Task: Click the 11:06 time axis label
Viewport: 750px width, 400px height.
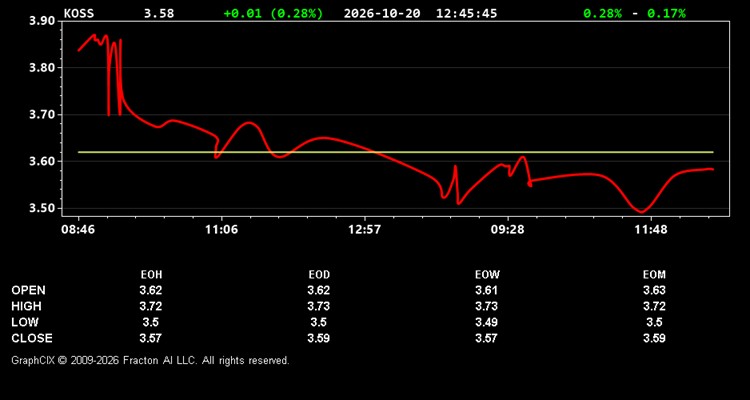Action: [x=221, y=230]
